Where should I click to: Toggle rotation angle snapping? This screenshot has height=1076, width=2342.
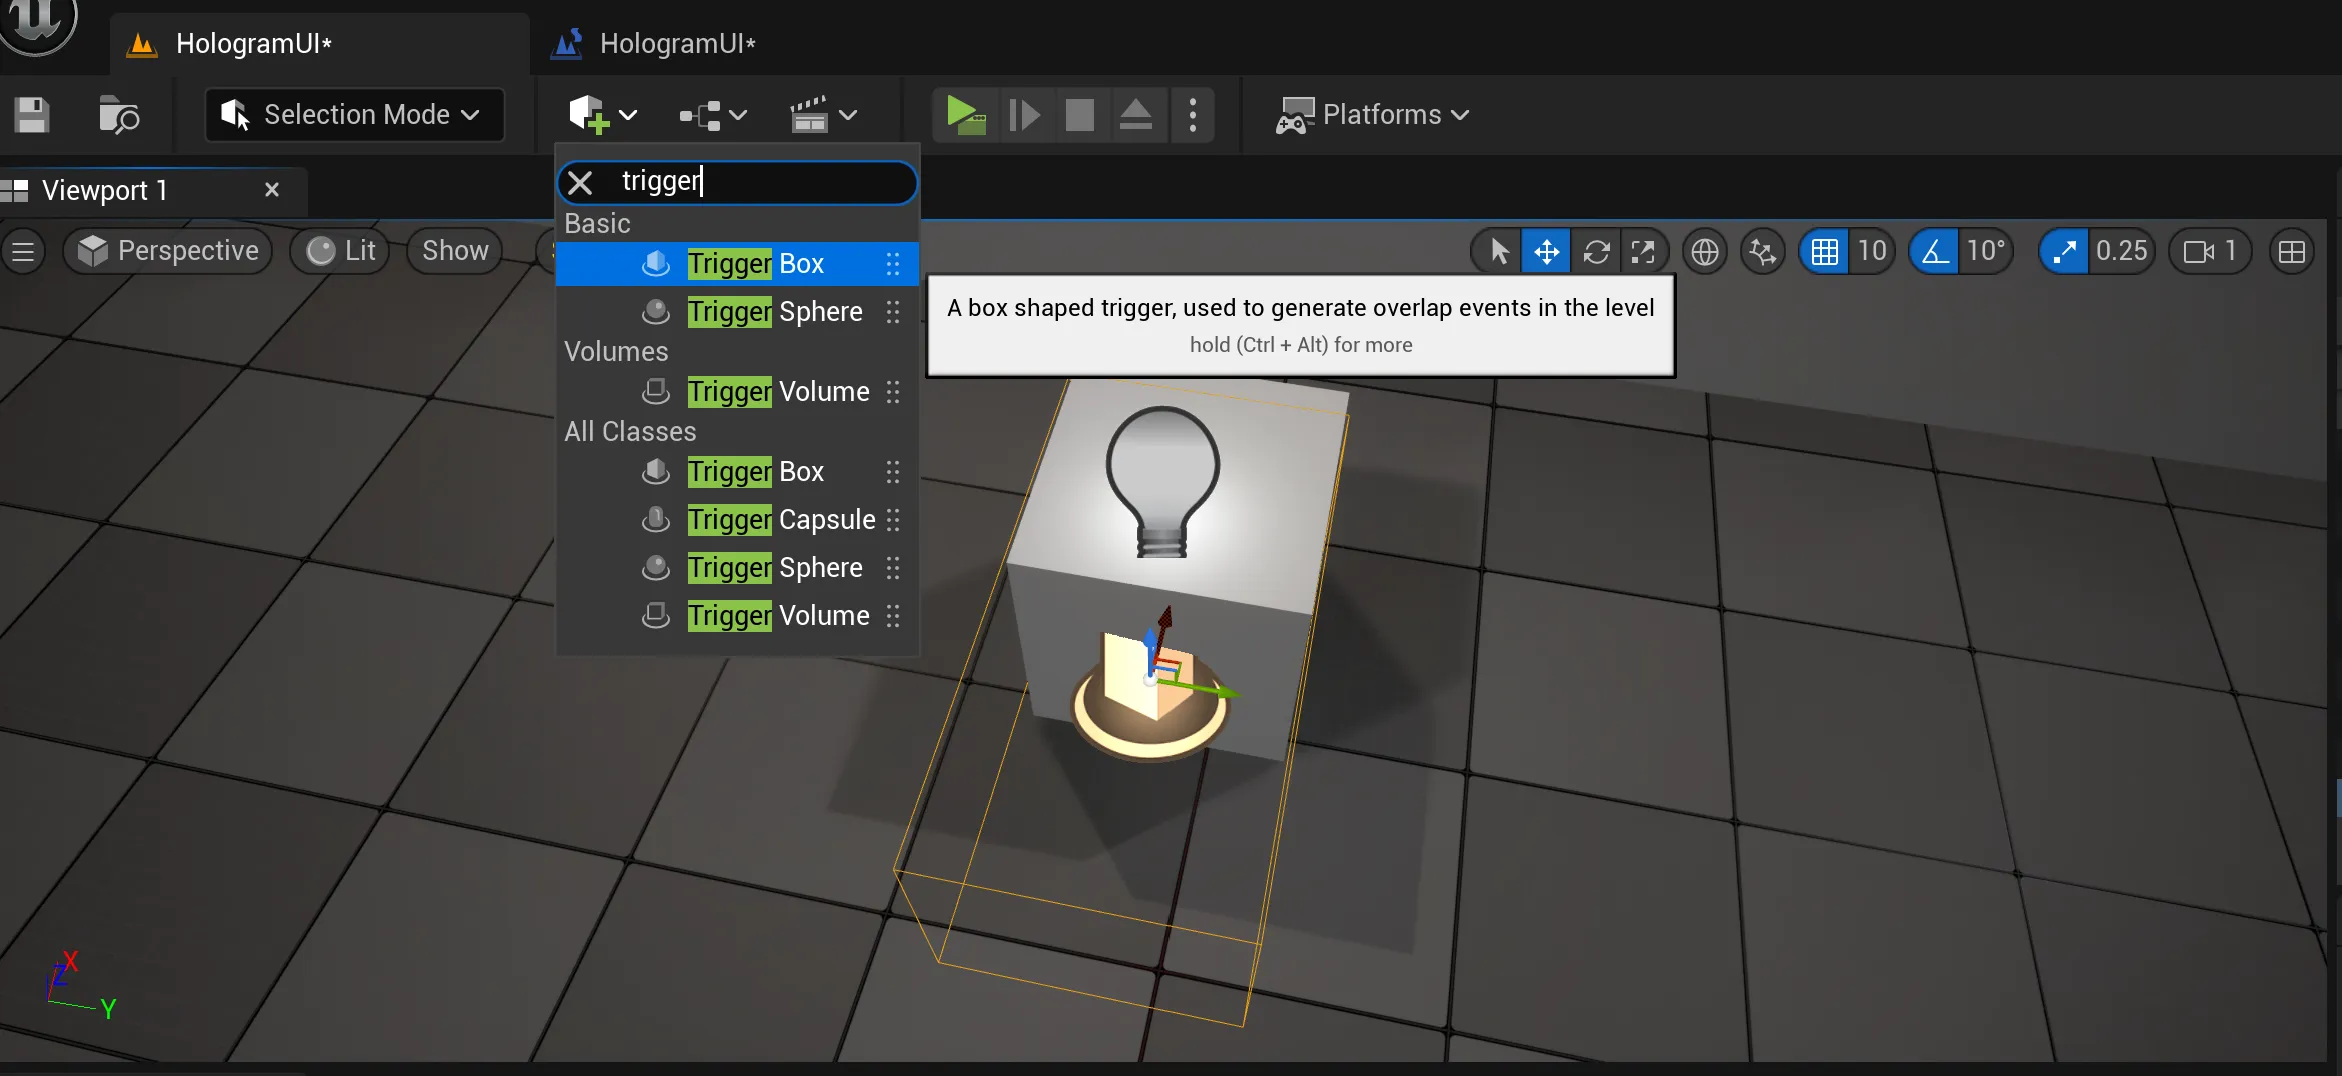[x=1935, y=251]
